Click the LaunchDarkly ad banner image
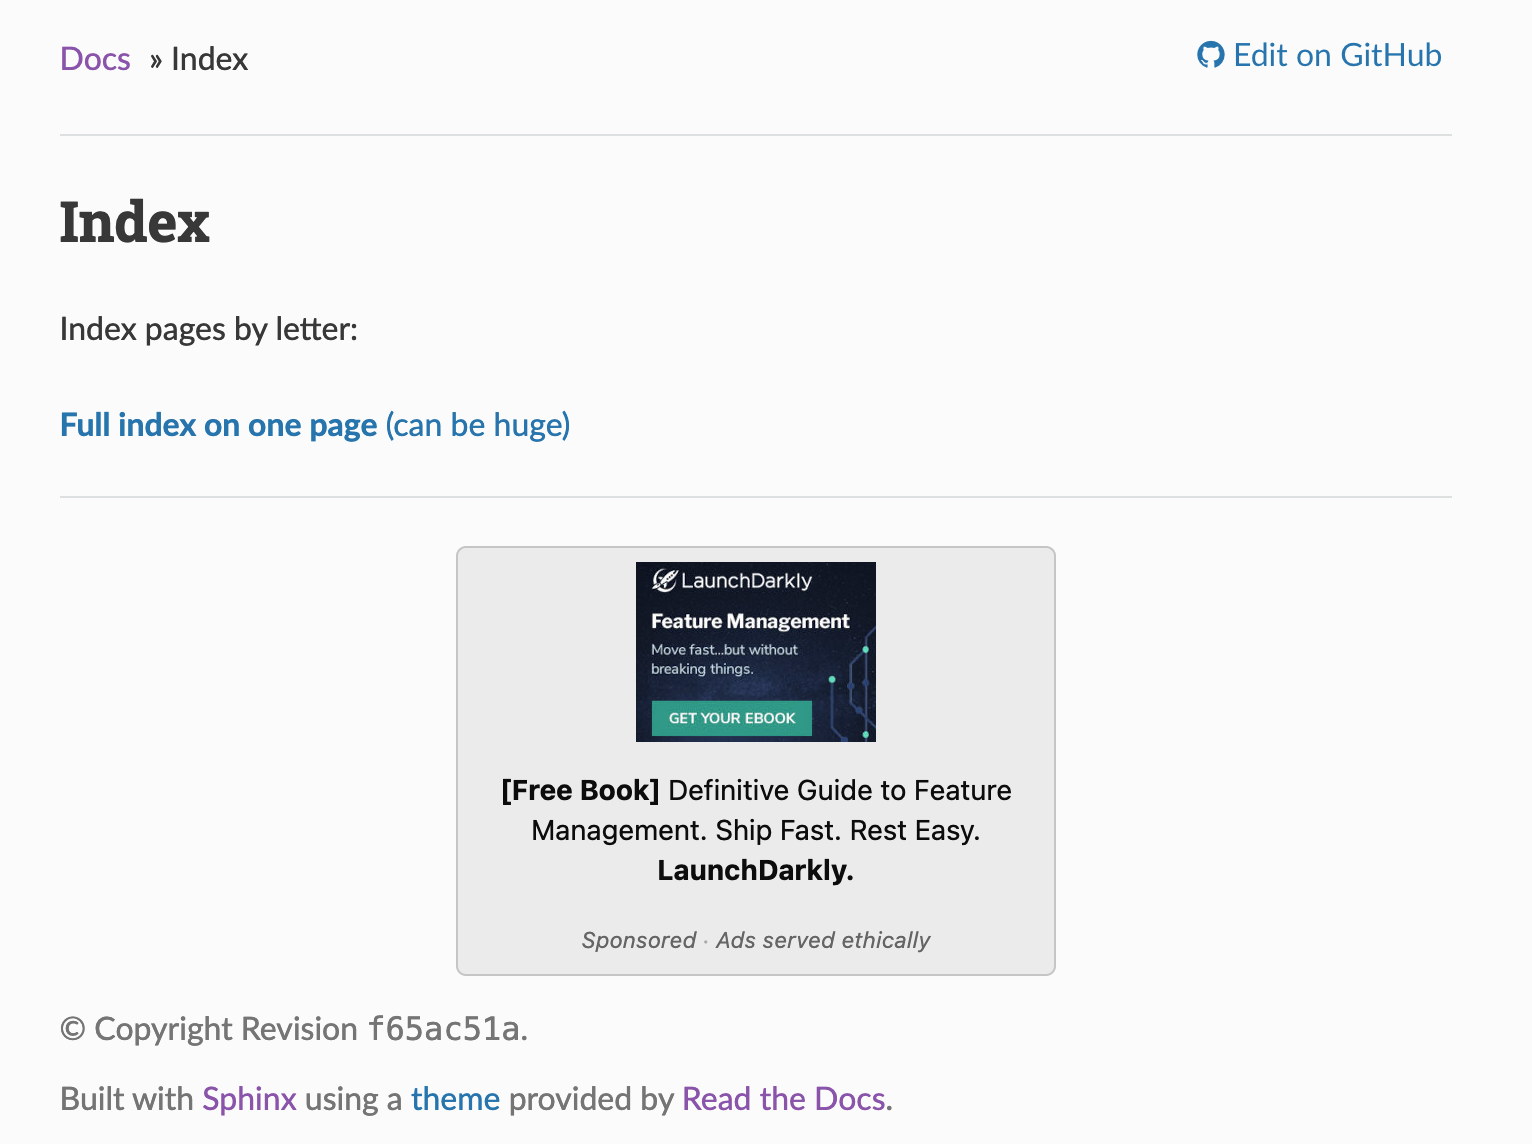This screenshot has height=1144, width=1532. tap(756, 652)
